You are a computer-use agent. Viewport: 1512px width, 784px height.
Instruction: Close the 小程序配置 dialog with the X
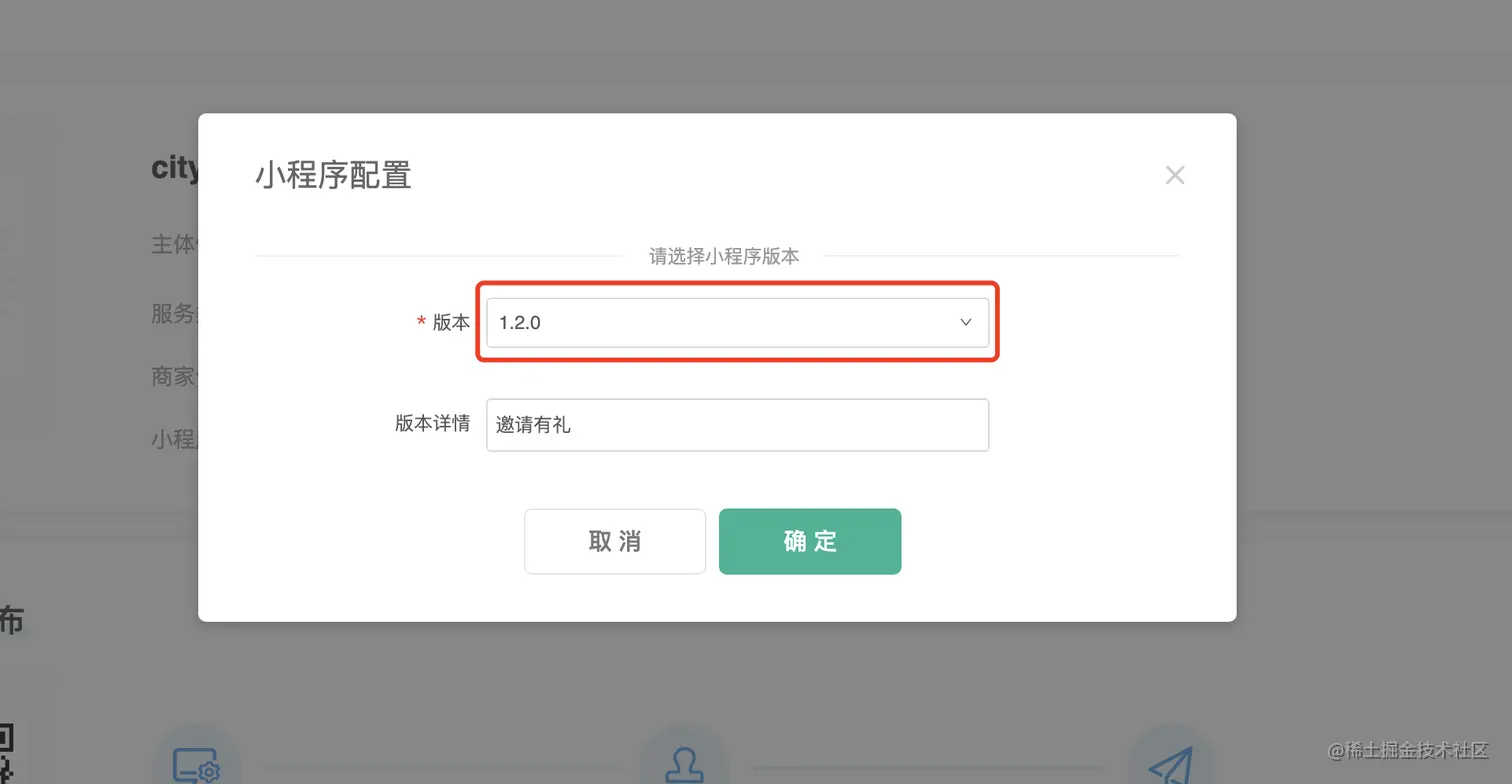[x=1175, y=175]
